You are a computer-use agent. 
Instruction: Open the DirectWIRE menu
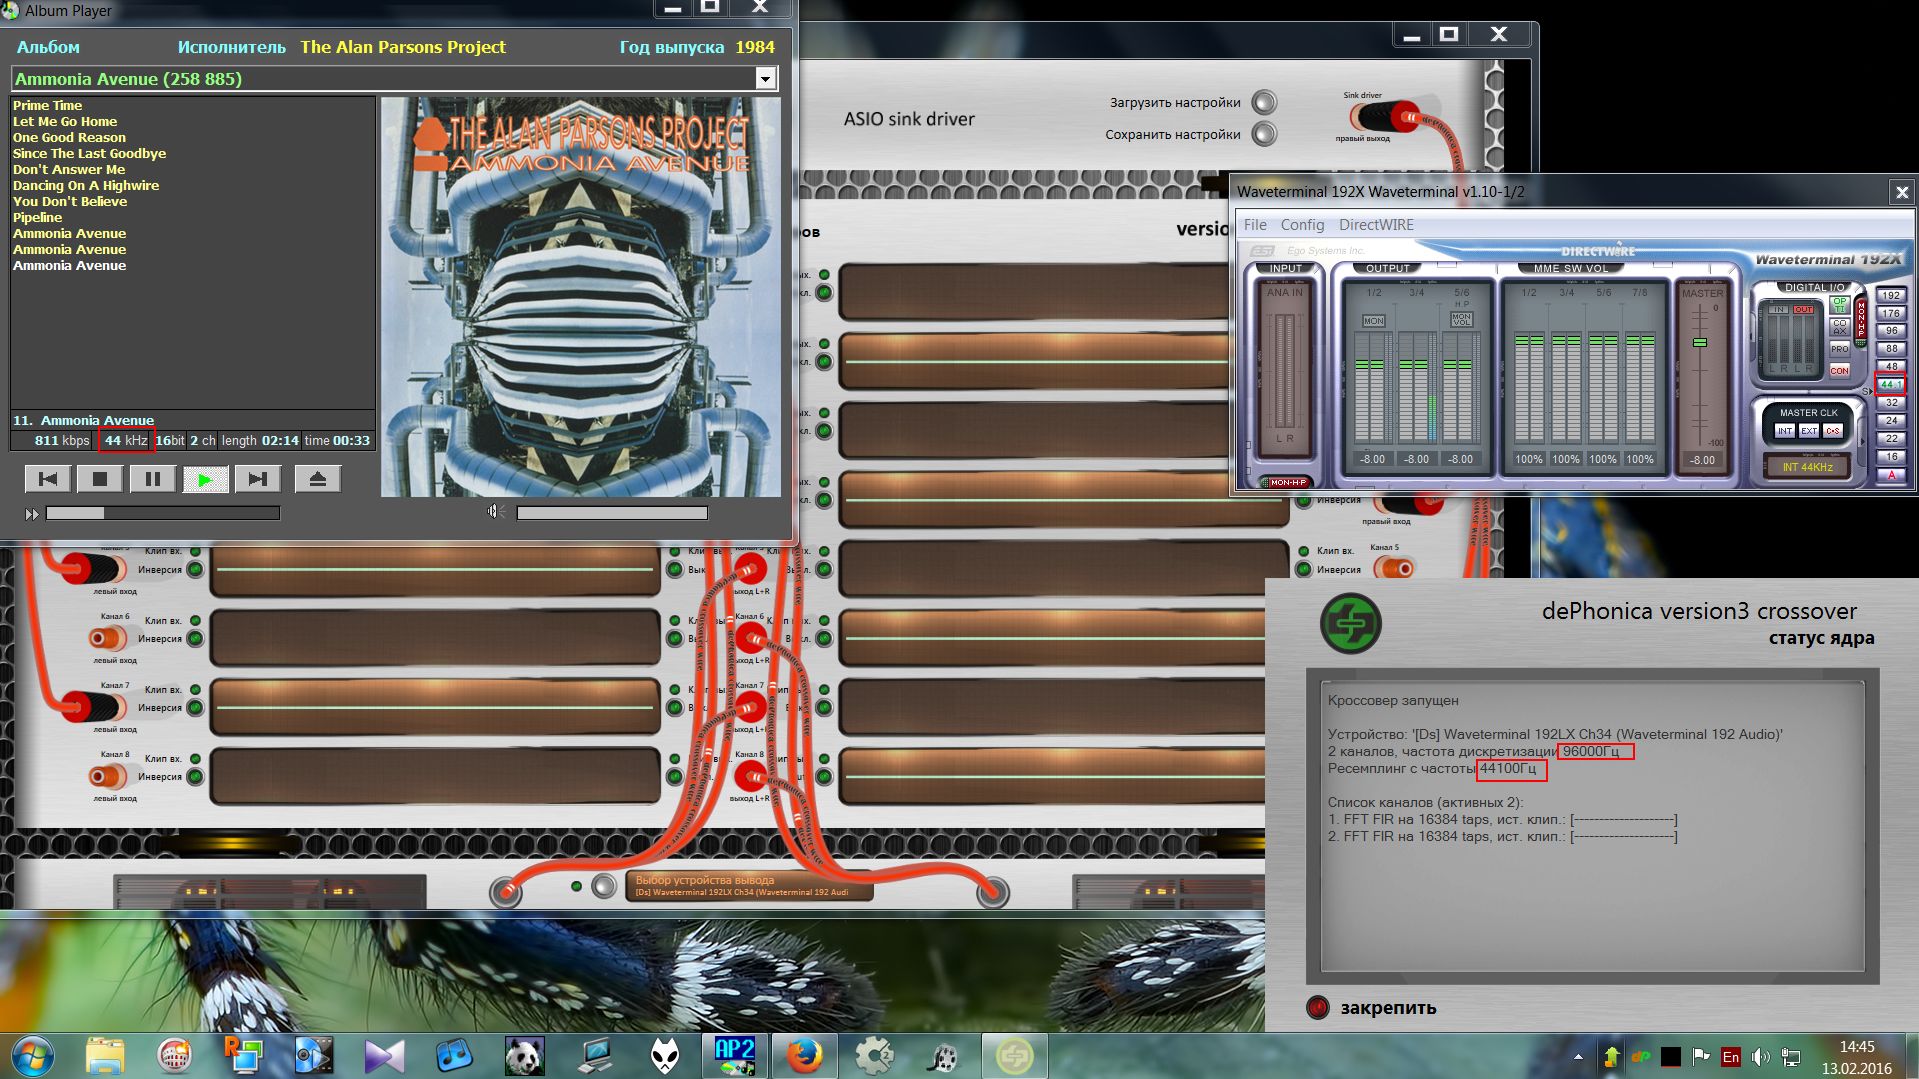click(x=1376, y=225)
